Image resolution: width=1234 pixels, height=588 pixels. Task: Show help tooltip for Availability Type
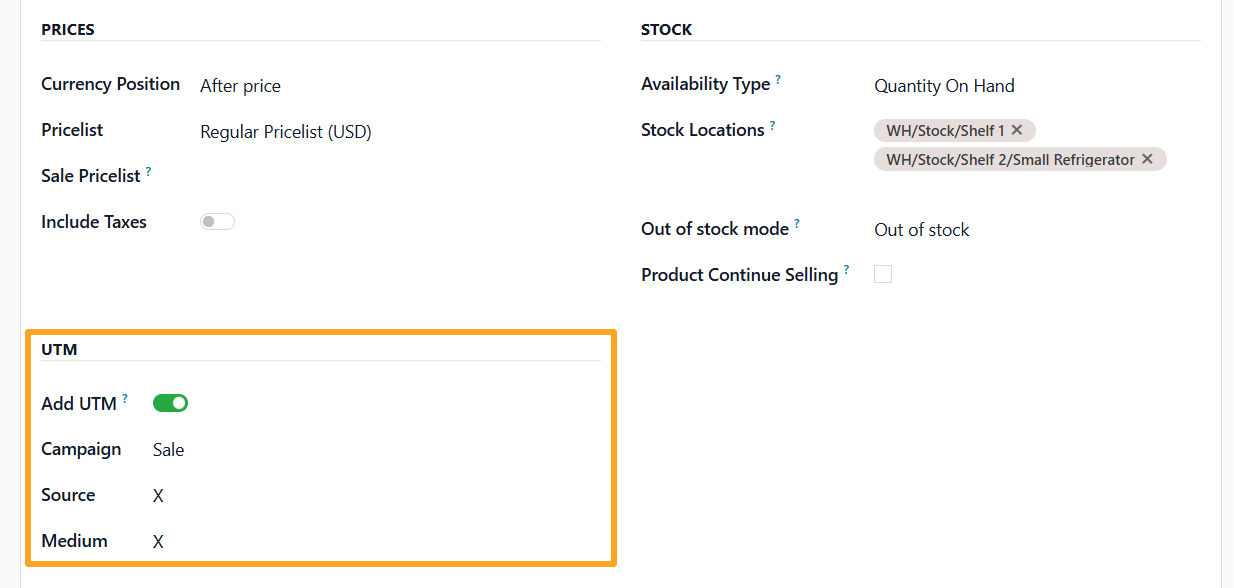click(778, 79)
